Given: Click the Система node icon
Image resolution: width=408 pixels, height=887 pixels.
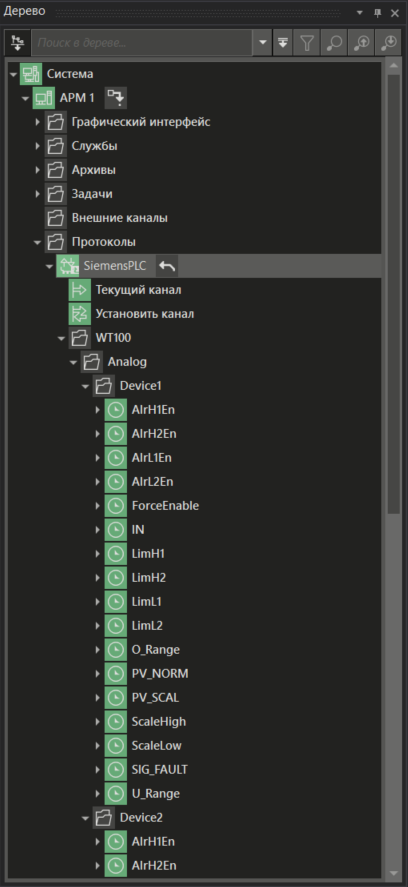Looking at the screenshot, I should pyautogui.click(x=31, y=74).
